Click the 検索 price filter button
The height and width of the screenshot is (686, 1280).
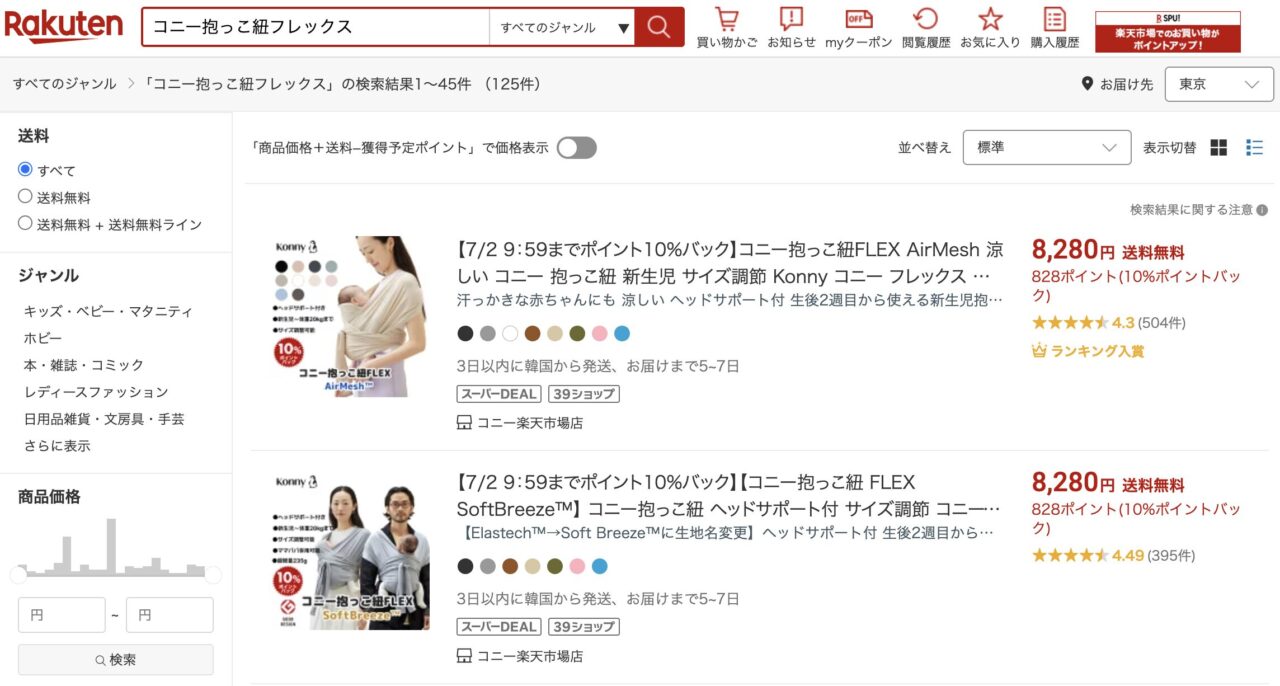(x=116, y=660)
